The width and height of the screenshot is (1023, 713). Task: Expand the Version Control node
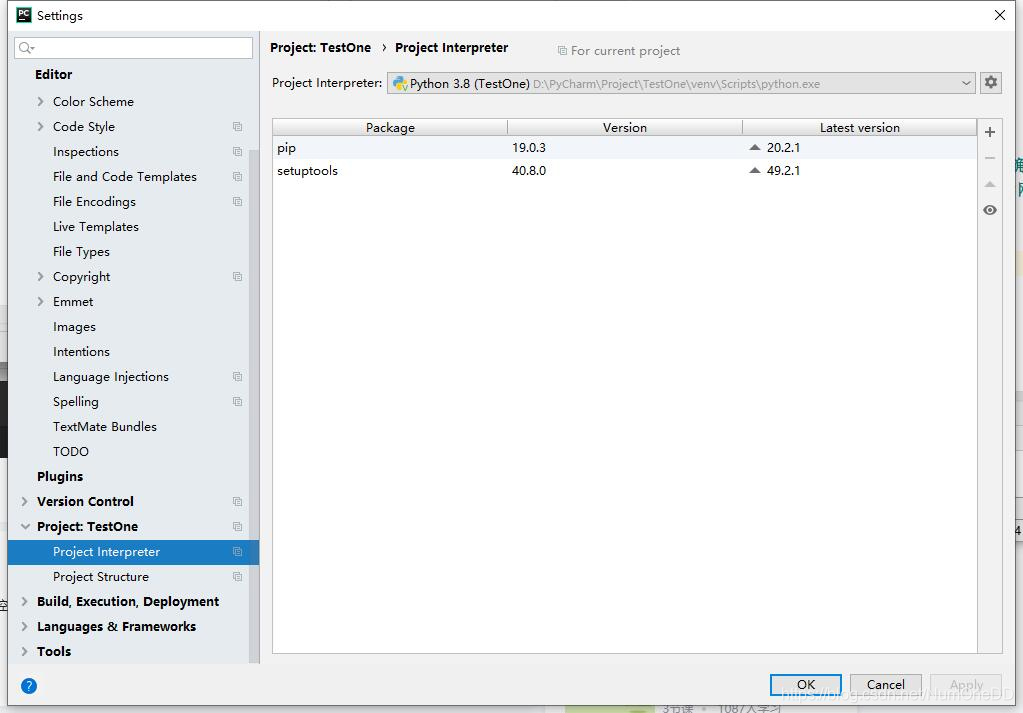25,502
